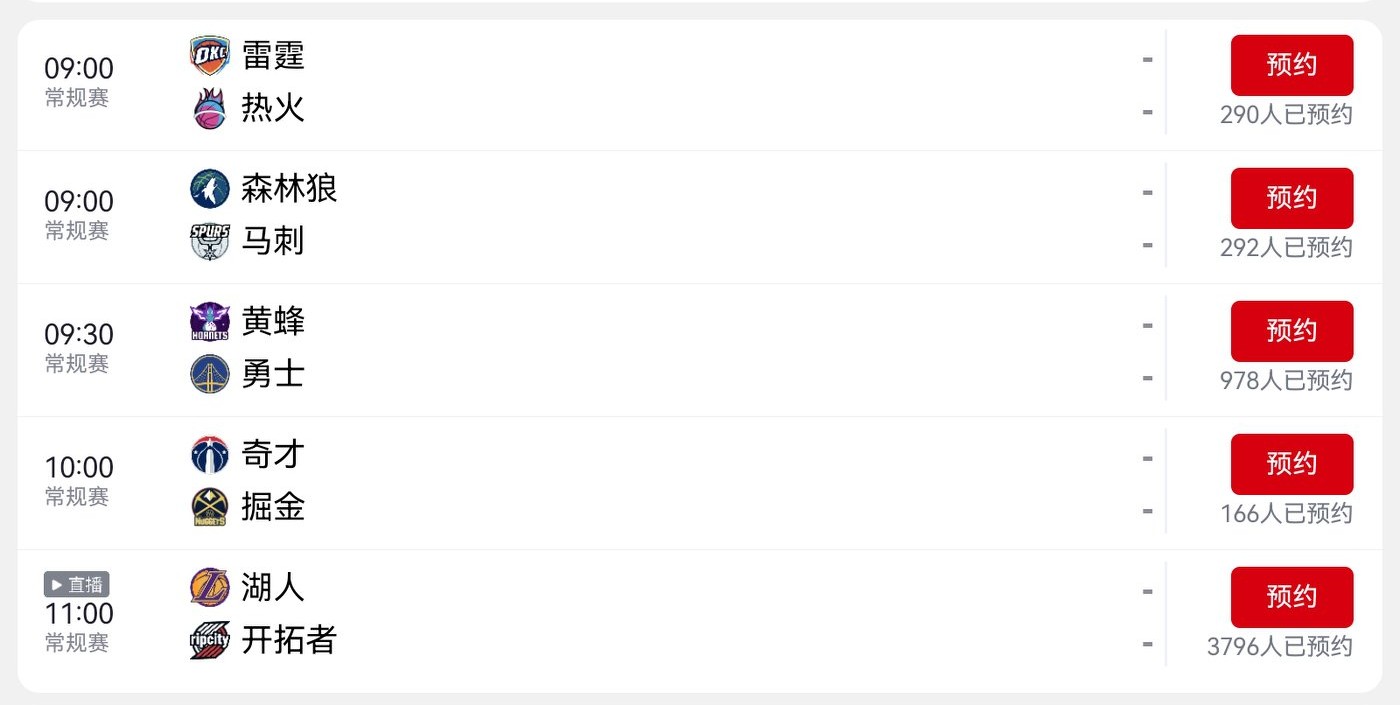The height and width of the screenshot is (705, 1400).
Task: Click the Thunder (雷霆) team logo
Action: coord(210,56)
